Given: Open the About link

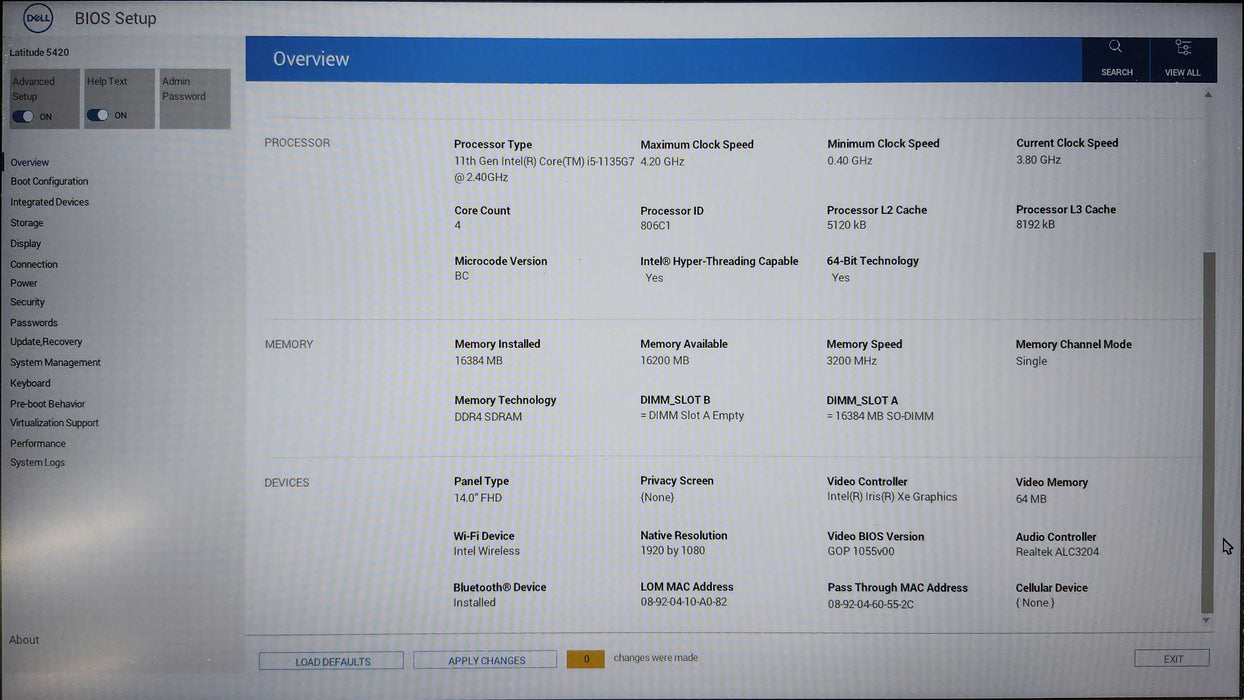Looking at the screenshot, I should pyautogui.click(x=25, y=640).
